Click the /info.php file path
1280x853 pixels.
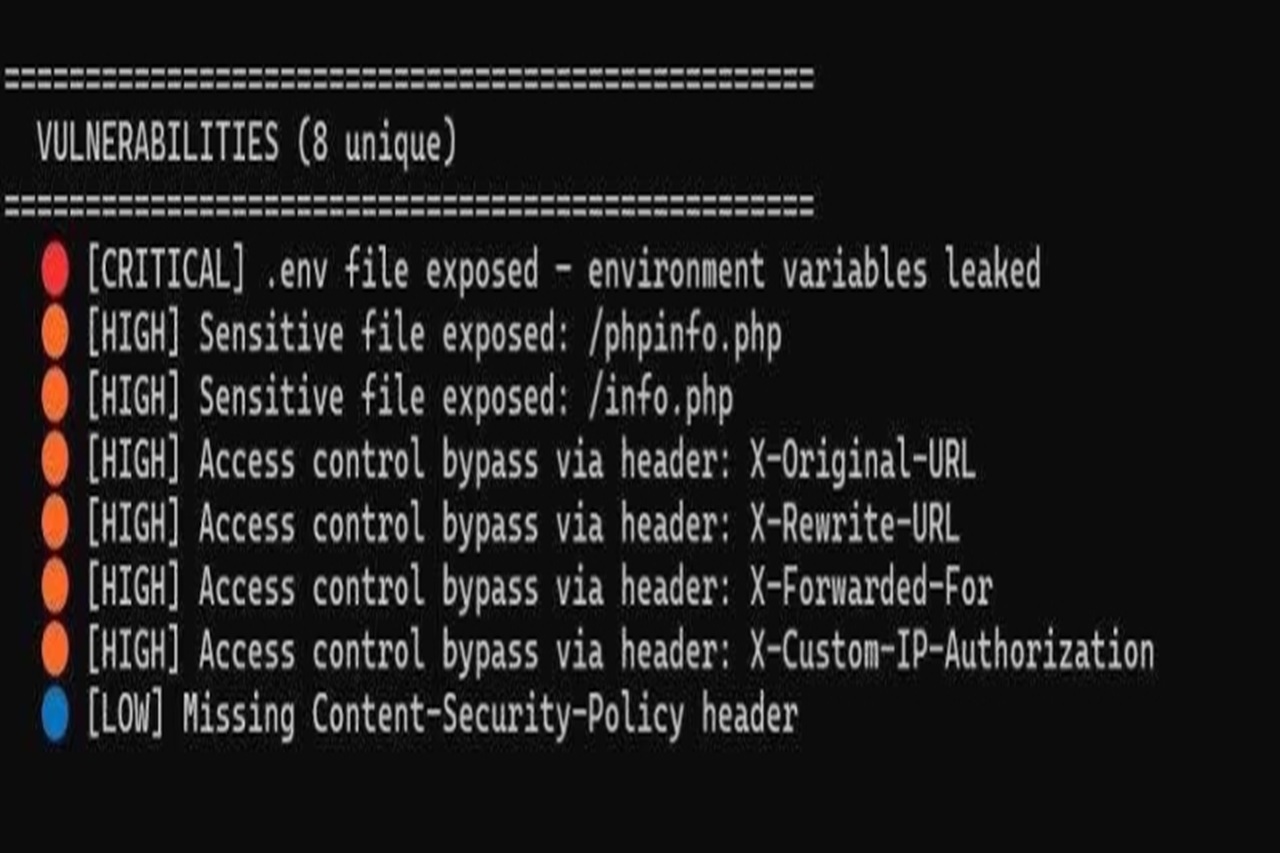pyautogui.click(x=660, y=398)
